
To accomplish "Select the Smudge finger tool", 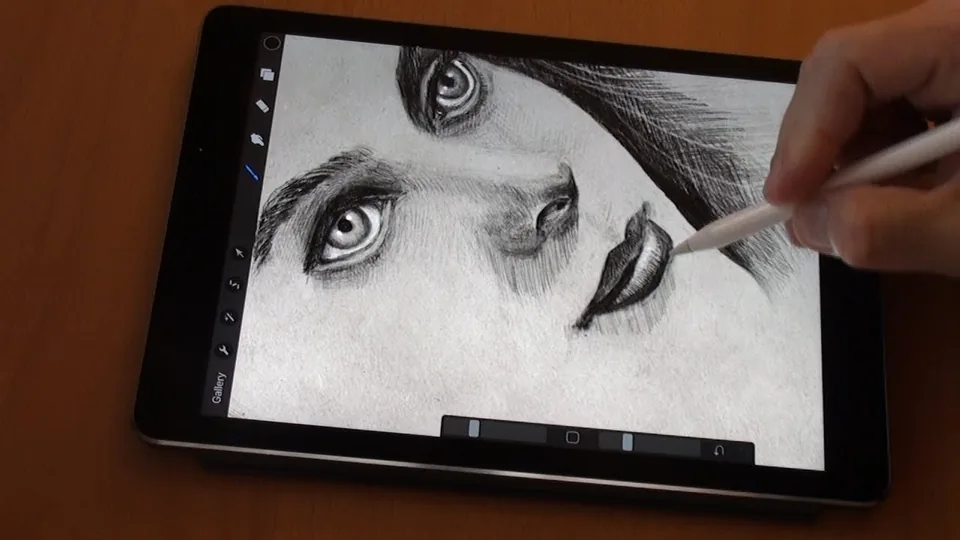I will coord(257,140).
